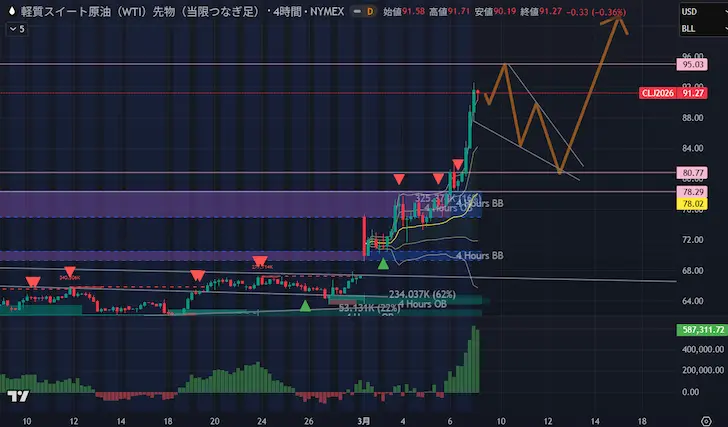Click the 95.03 horizontal line price label
Viewport: 728px width, 427px height.
pos(694,64)
